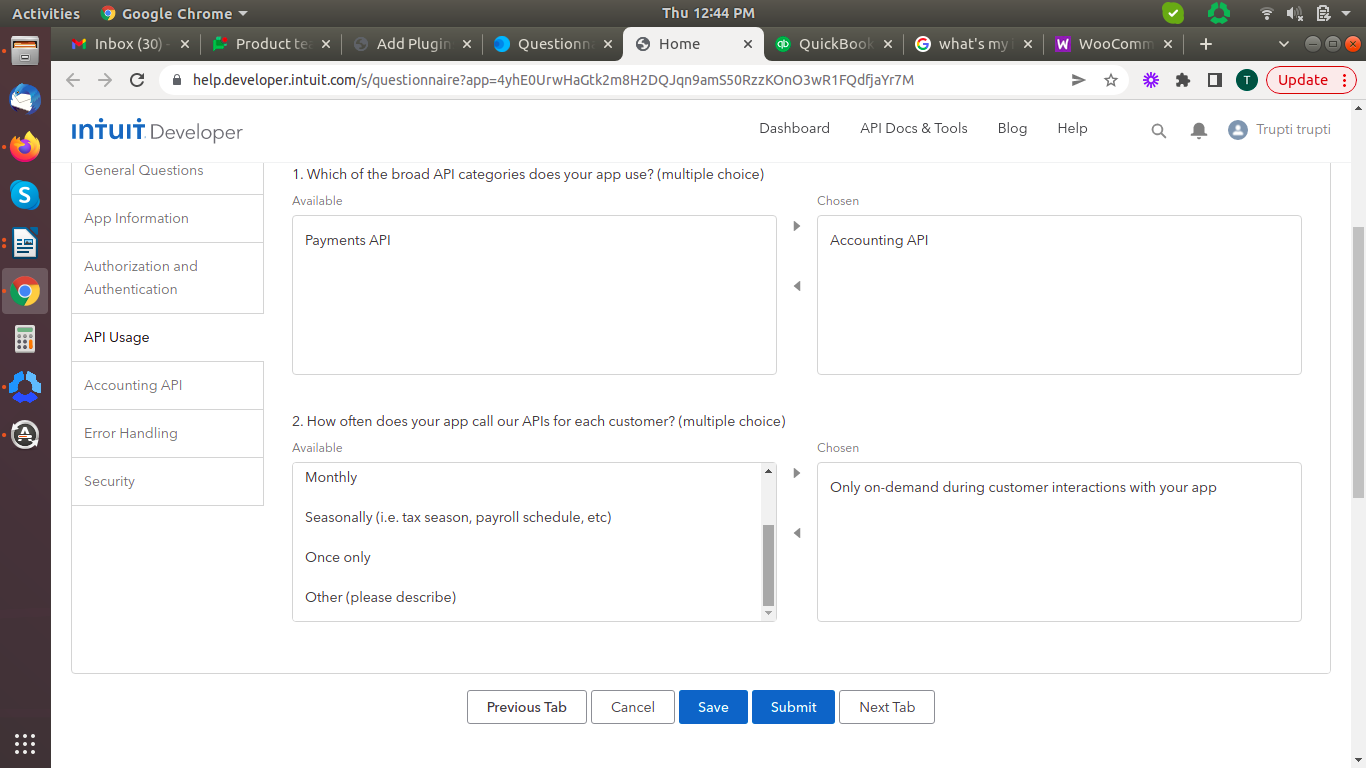
Task: Open the notifications bell icon
Action: [1198, 130]
